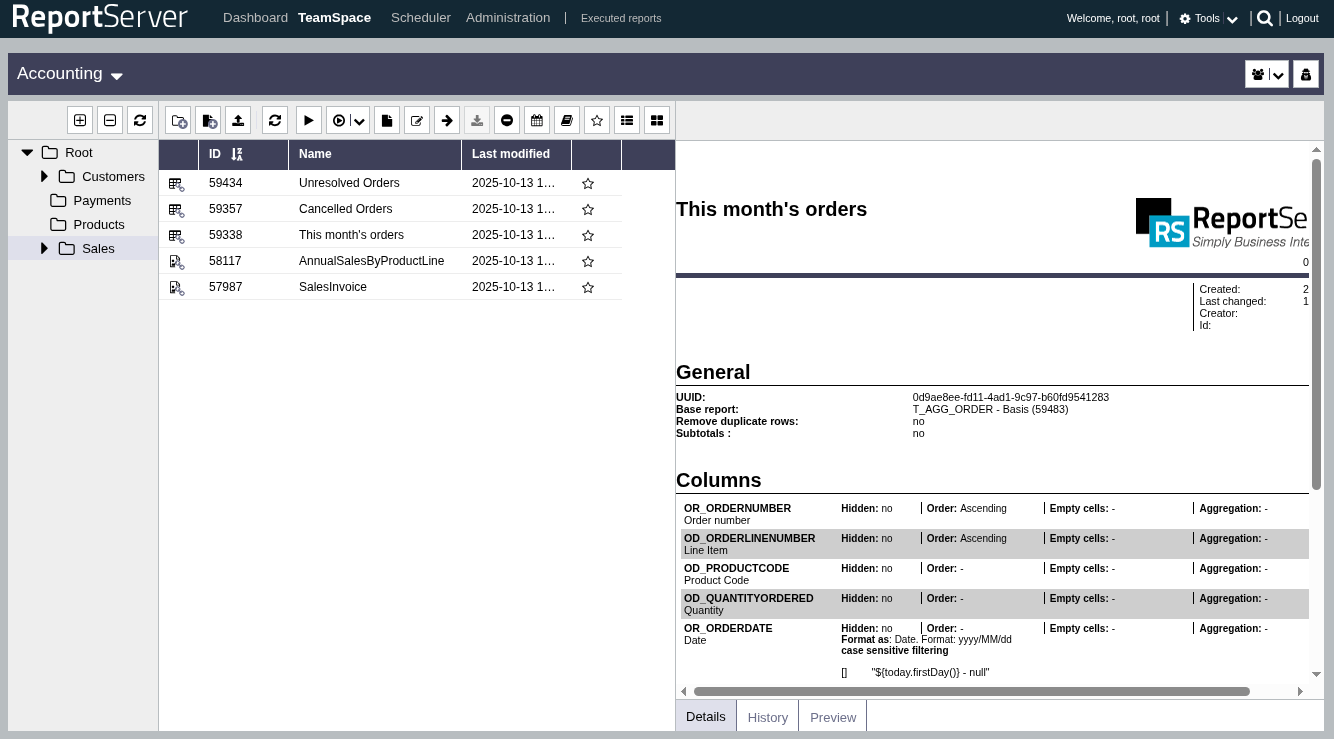Open the Tools dropdown menu
The height and width of the screenshot is (739, 1334).
1208,18
